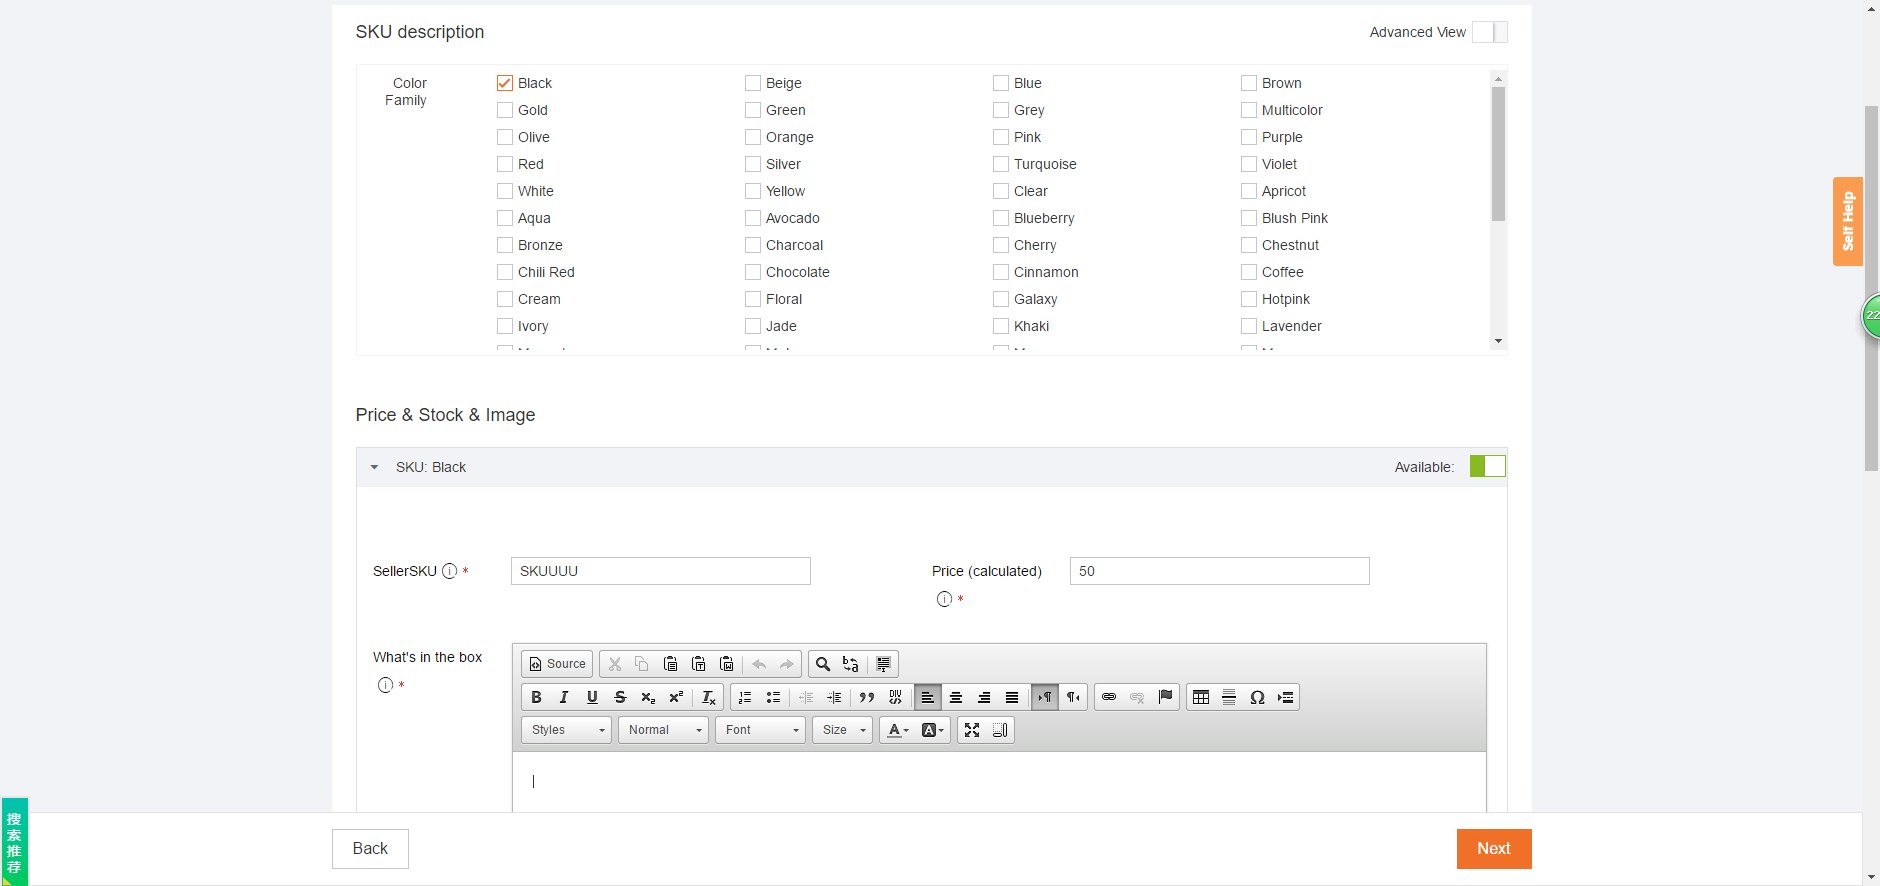Image resolution: width=1880 pixels, height=886 pixels.
Task: Enable the Chocolate color checkbox
Action: [x=753, y=272]
